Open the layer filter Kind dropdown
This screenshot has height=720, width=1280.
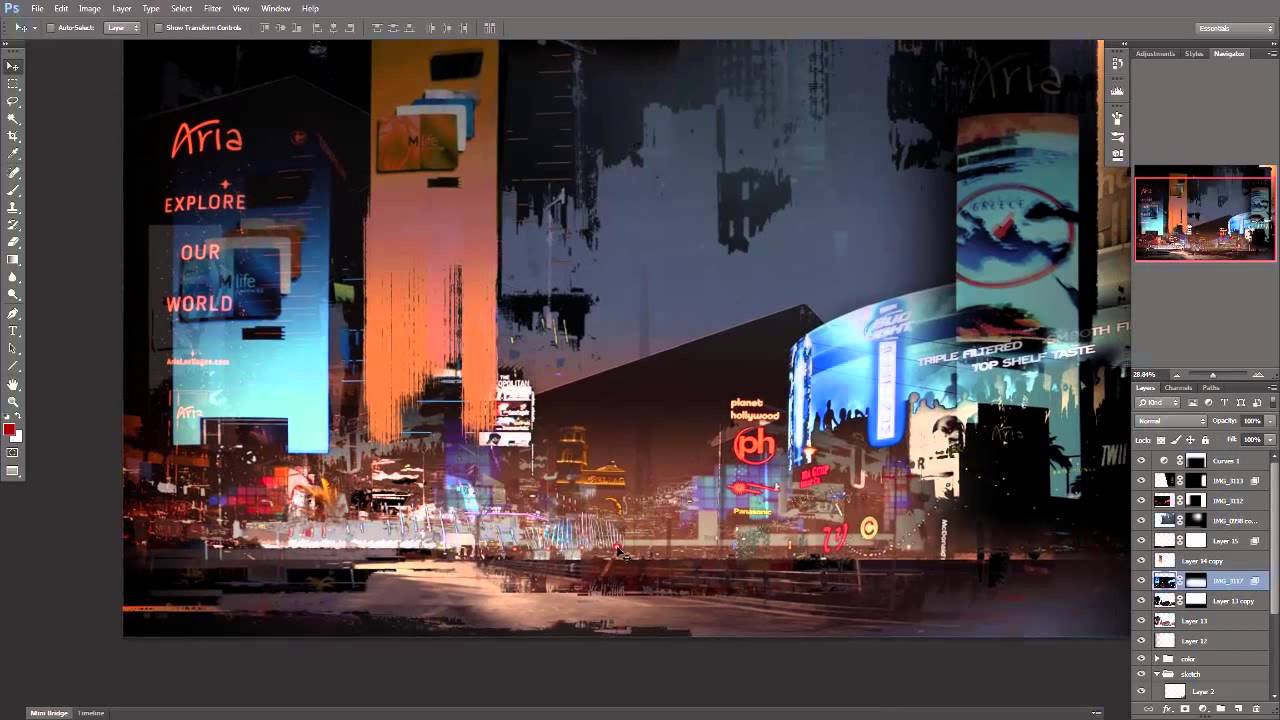click(x=1158, y=402)
